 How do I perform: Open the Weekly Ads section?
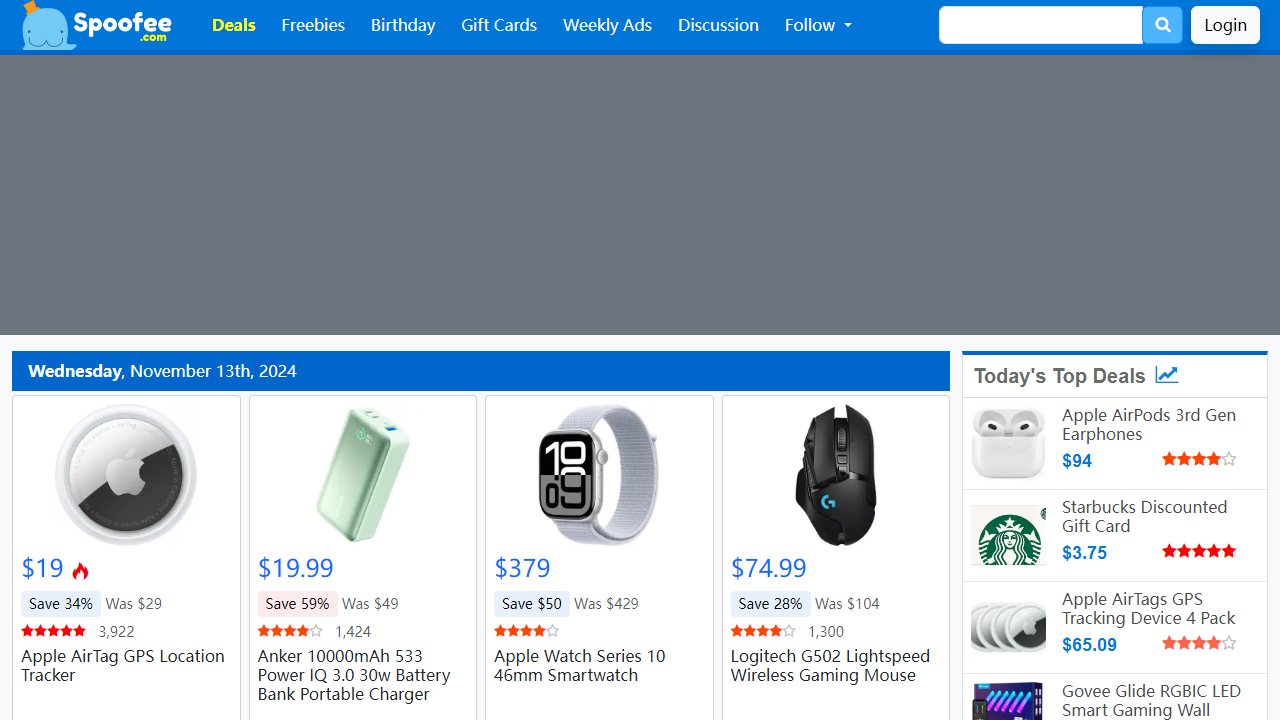click(607, 25)
